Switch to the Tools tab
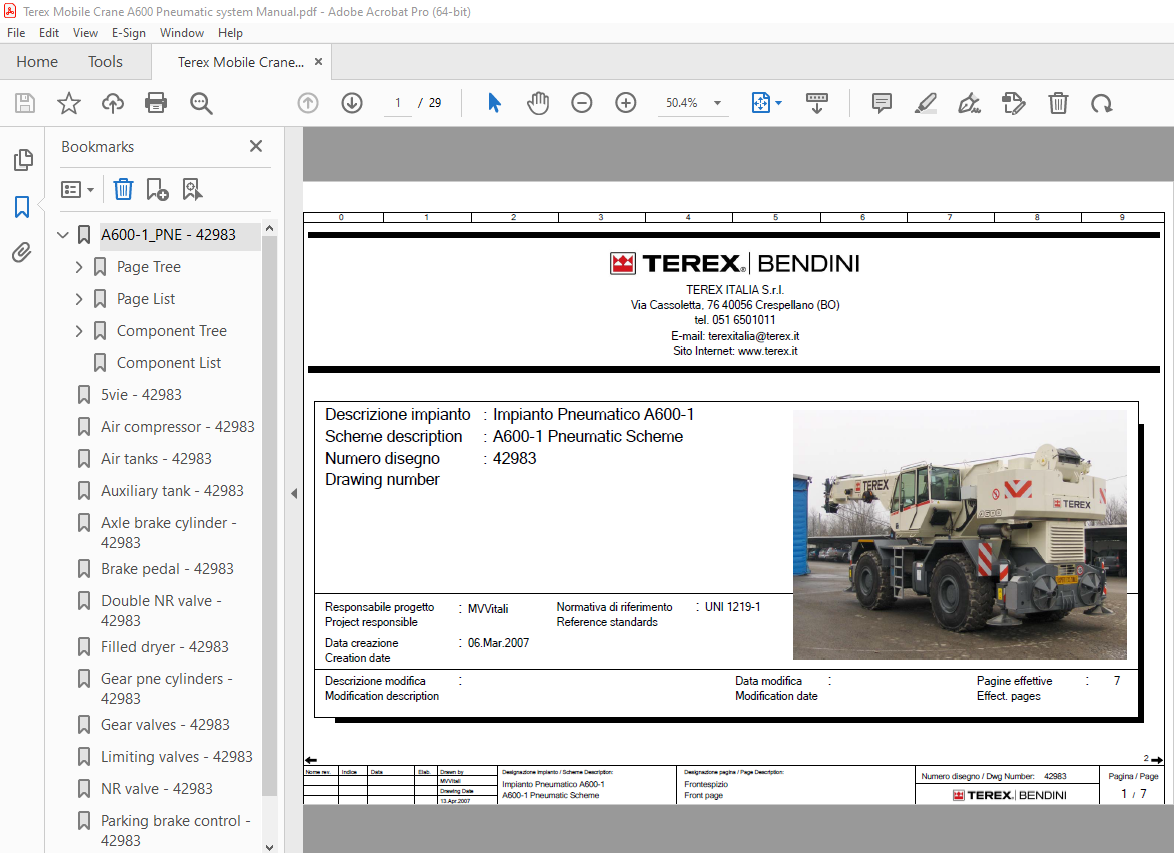This screenshot has width=1174, height=853. 105,62
